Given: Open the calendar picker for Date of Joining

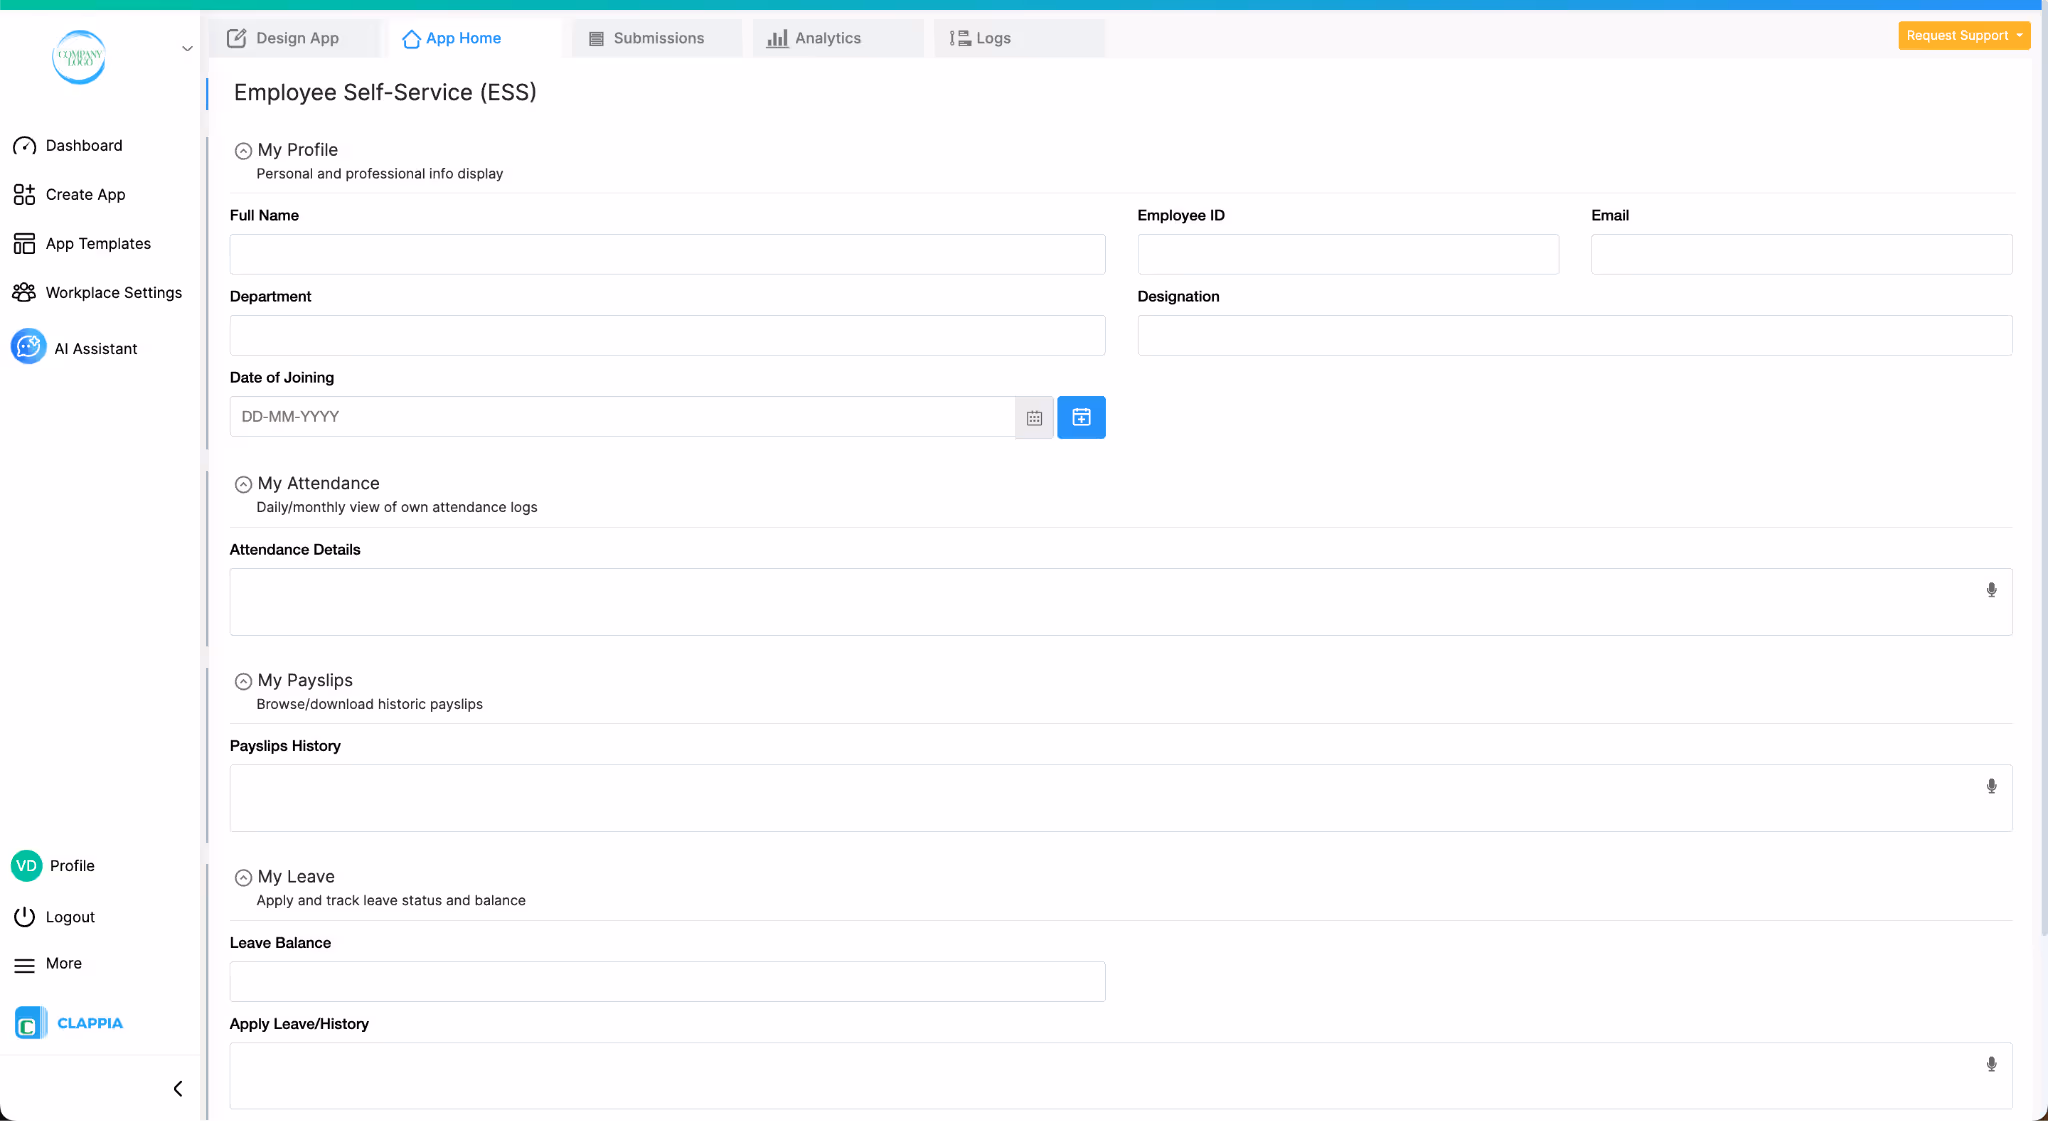Looking at the screenshot, I should pos(1033,417).
